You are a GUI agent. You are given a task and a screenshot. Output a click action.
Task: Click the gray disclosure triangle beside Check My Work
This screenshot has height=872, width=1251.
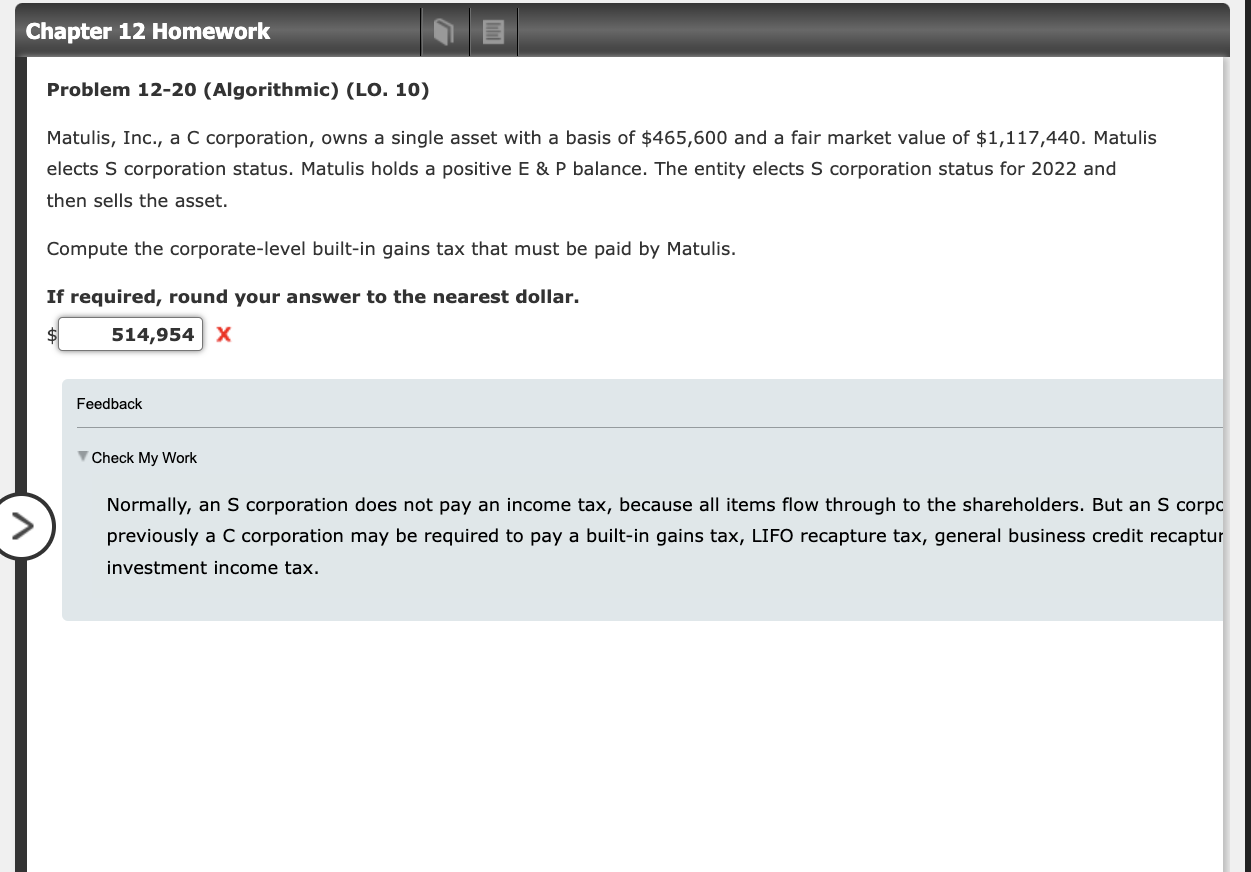pos(82,457)
